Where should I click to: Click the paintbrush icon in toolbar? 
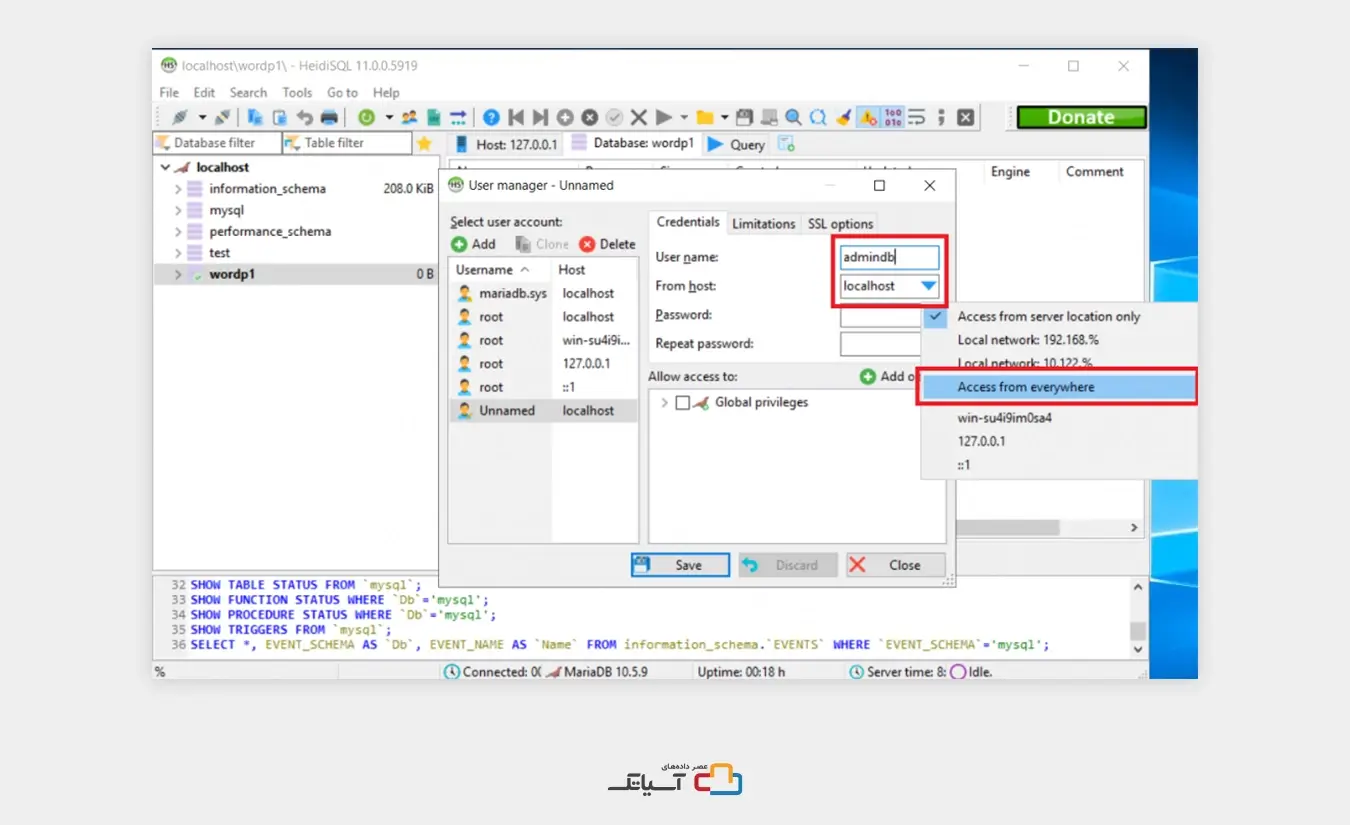[x=843, y=117]
